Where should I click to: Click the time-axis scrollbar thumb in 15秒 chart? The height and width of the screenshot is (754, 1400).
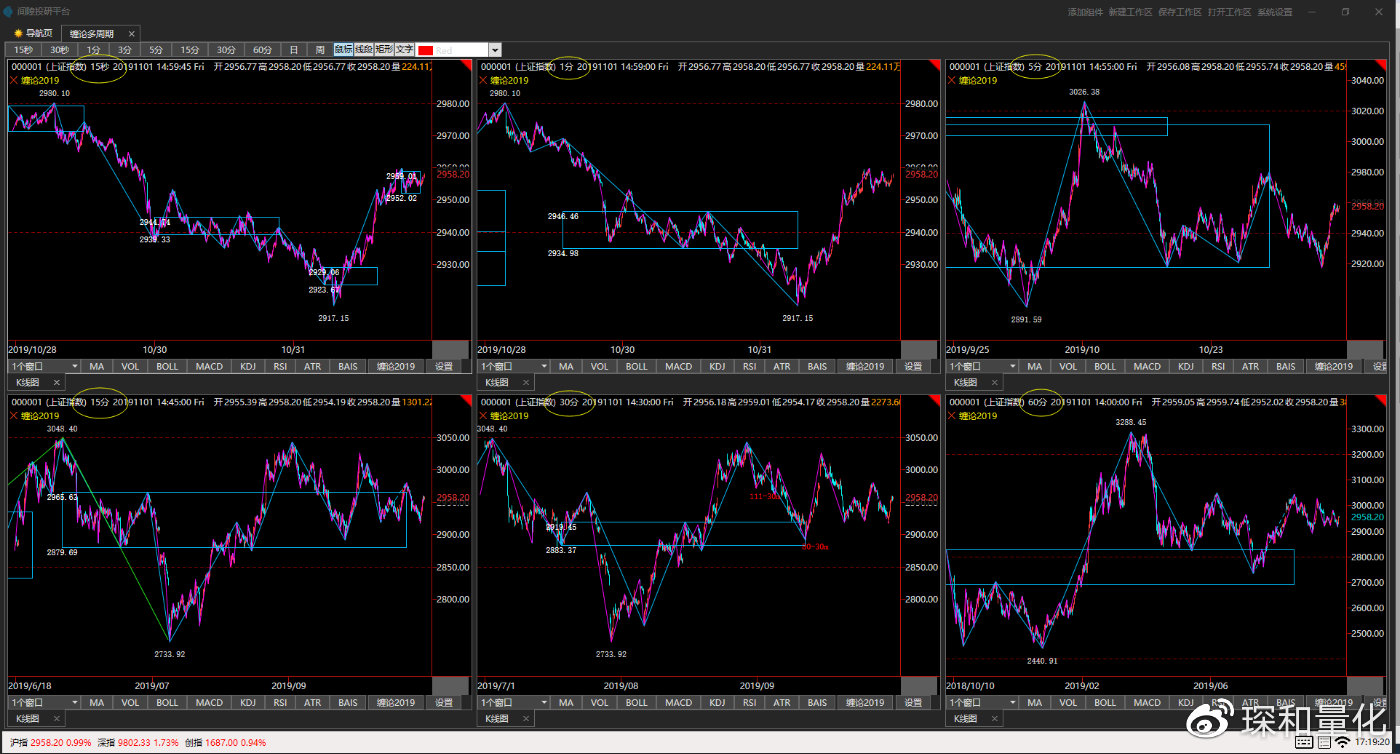(449, 349)
